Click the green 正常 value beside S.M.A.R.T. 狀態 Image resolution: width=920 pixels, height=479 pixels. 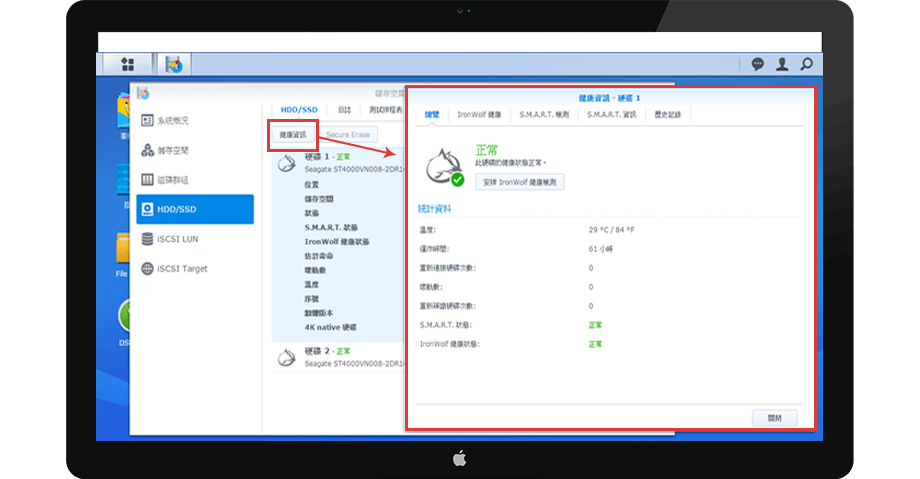(x=595, y=325)
